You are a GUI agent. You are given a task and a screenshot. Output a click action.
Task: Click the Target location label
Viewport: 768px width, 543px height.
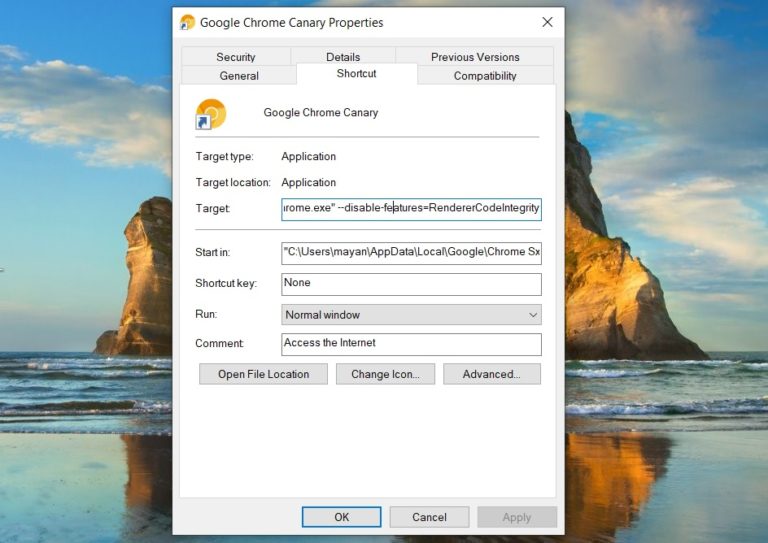(233, 183)
